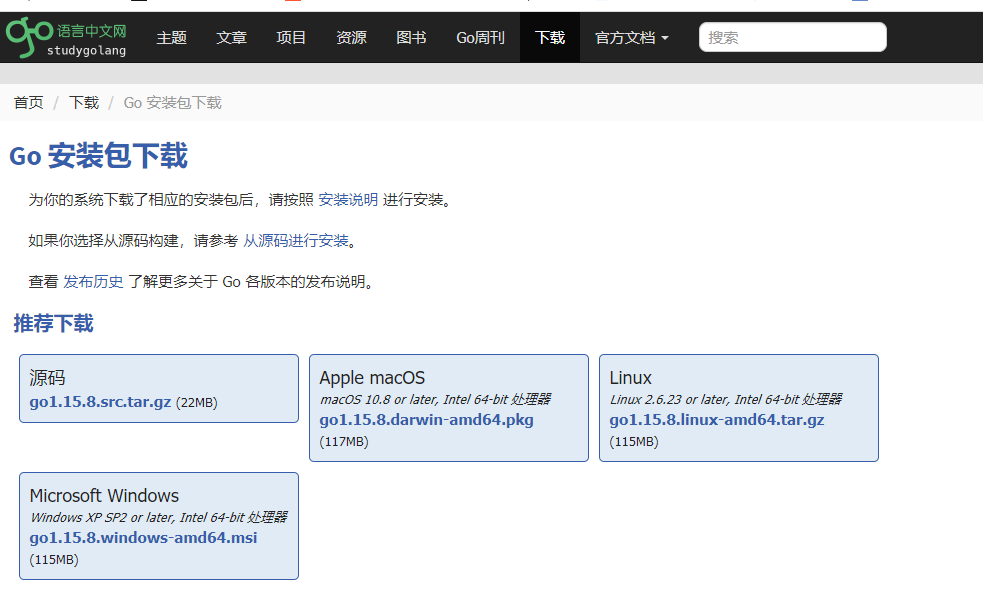The height and width of the screenshot is (597, 983).
Task: Download go1.15.8.linux-amd64.tar.gz
Action: 717,420
